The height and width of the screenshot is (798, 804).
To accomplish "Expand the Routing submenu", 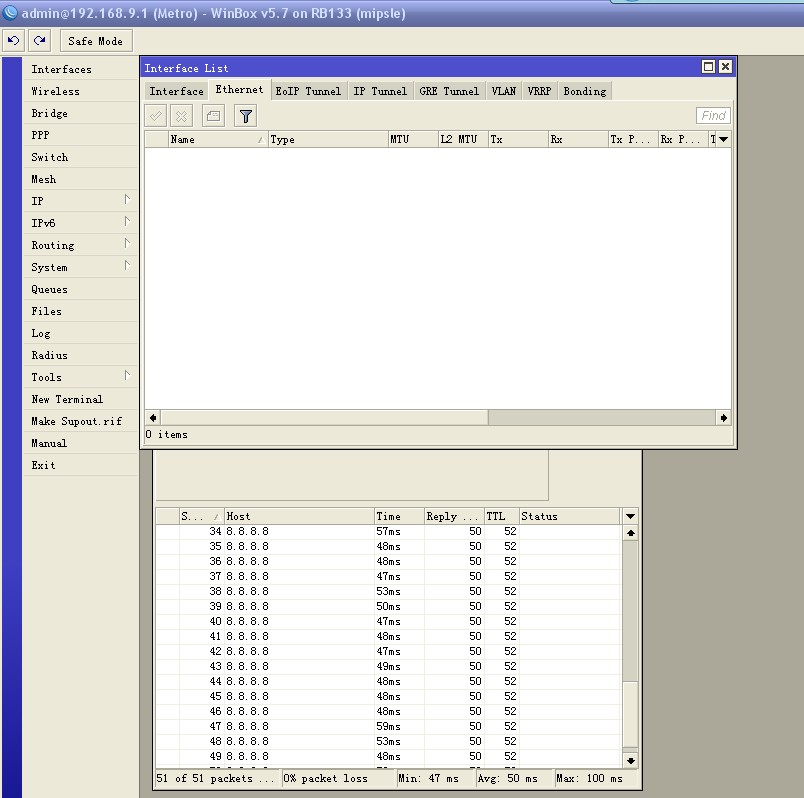I will [x=81, y=245].
